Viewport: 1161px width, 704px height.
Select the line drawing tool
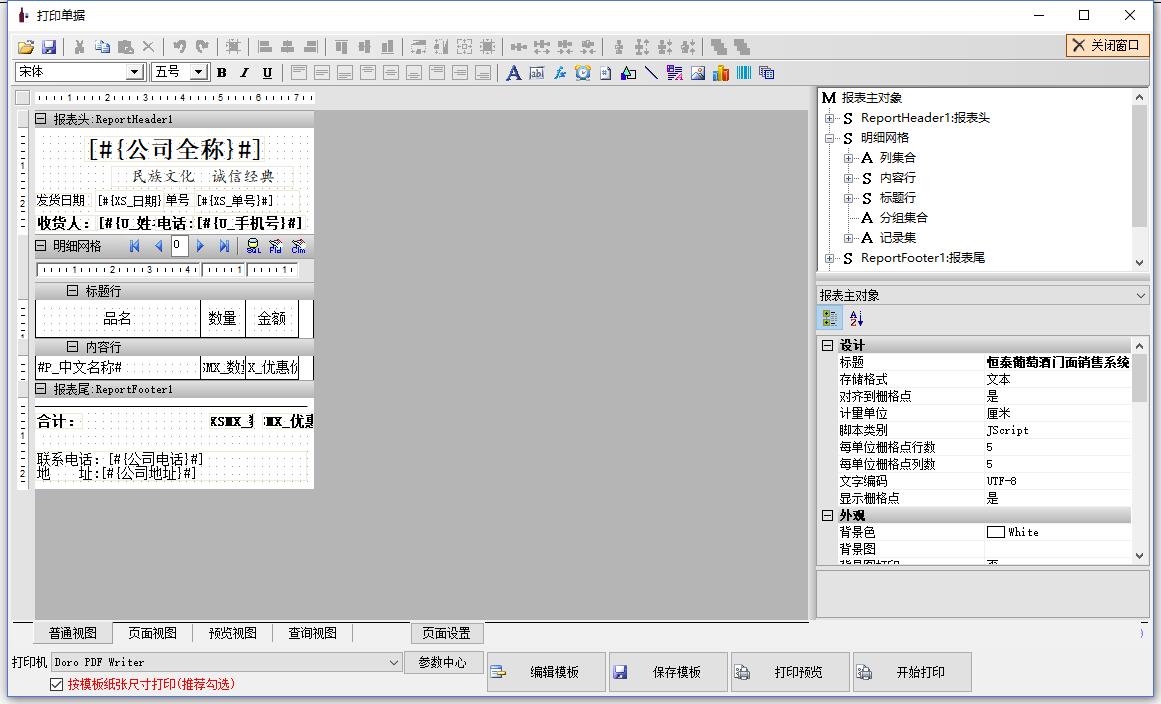(652, 73)
